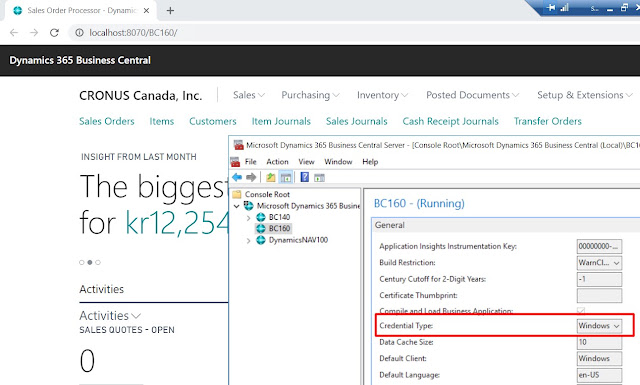This screenshot has width=640, height=385.
Task: Click the signal strength icon in session bar
Action: click(564, 8)
